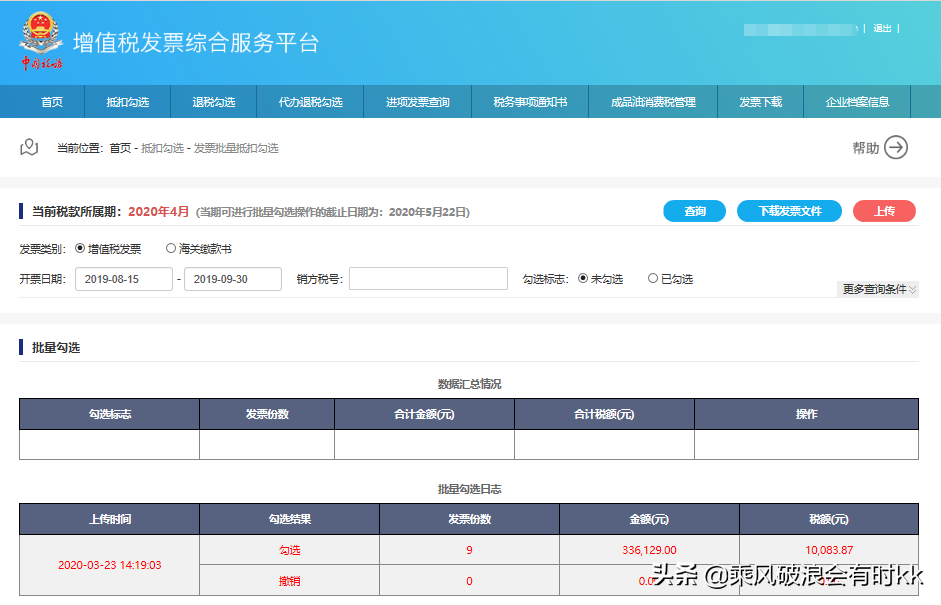Click the 销方税号 input field
Viewport: 941px width, 605px height.
coord(428,278)
